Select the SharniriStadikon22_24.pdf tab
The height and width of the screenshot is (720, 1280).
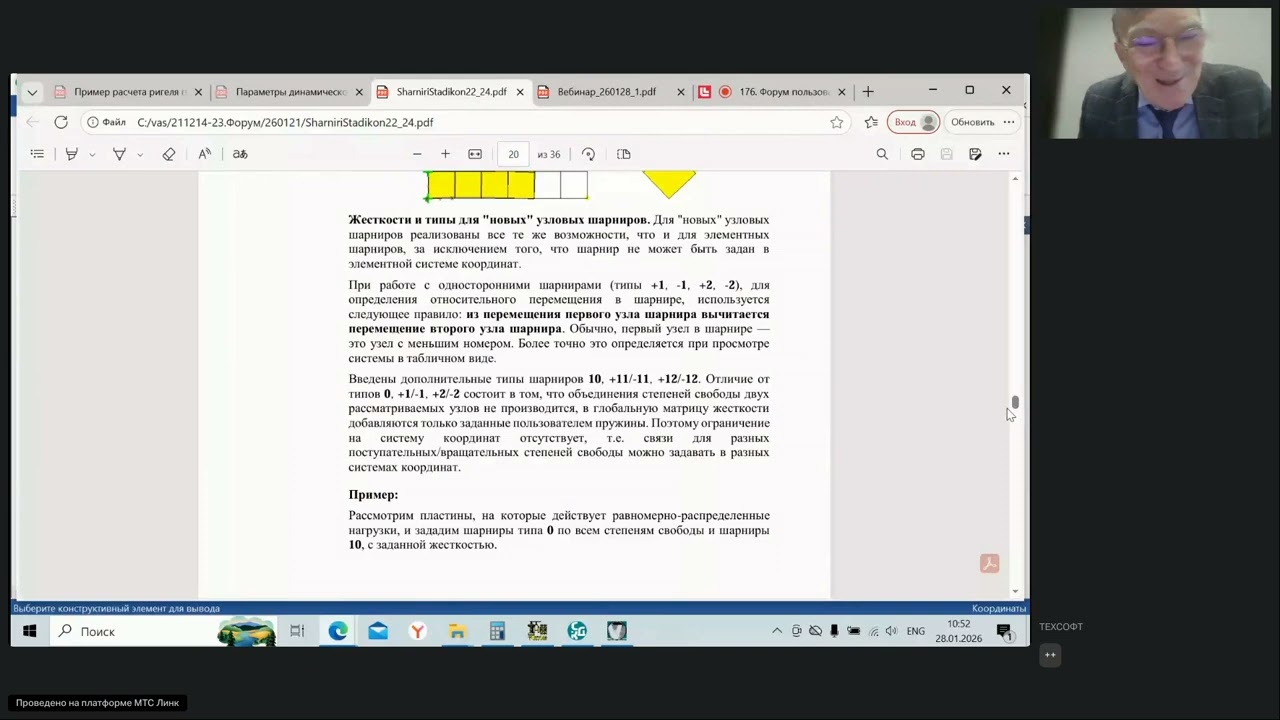[450, 92]
